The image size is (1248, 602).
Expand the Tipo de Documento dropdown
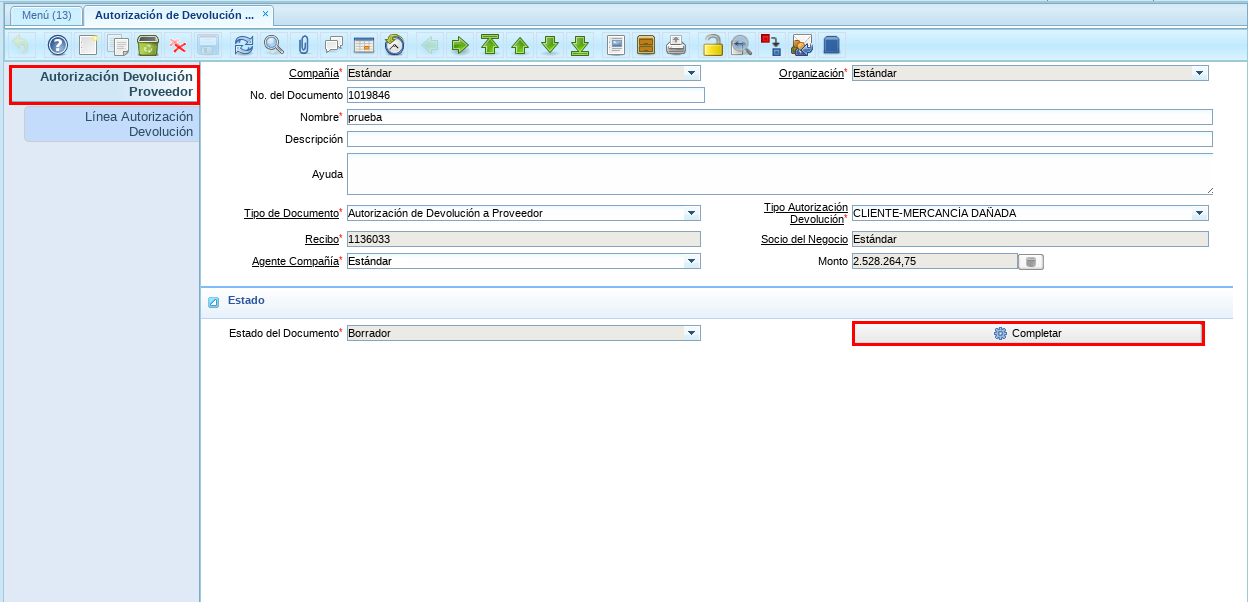691,213
